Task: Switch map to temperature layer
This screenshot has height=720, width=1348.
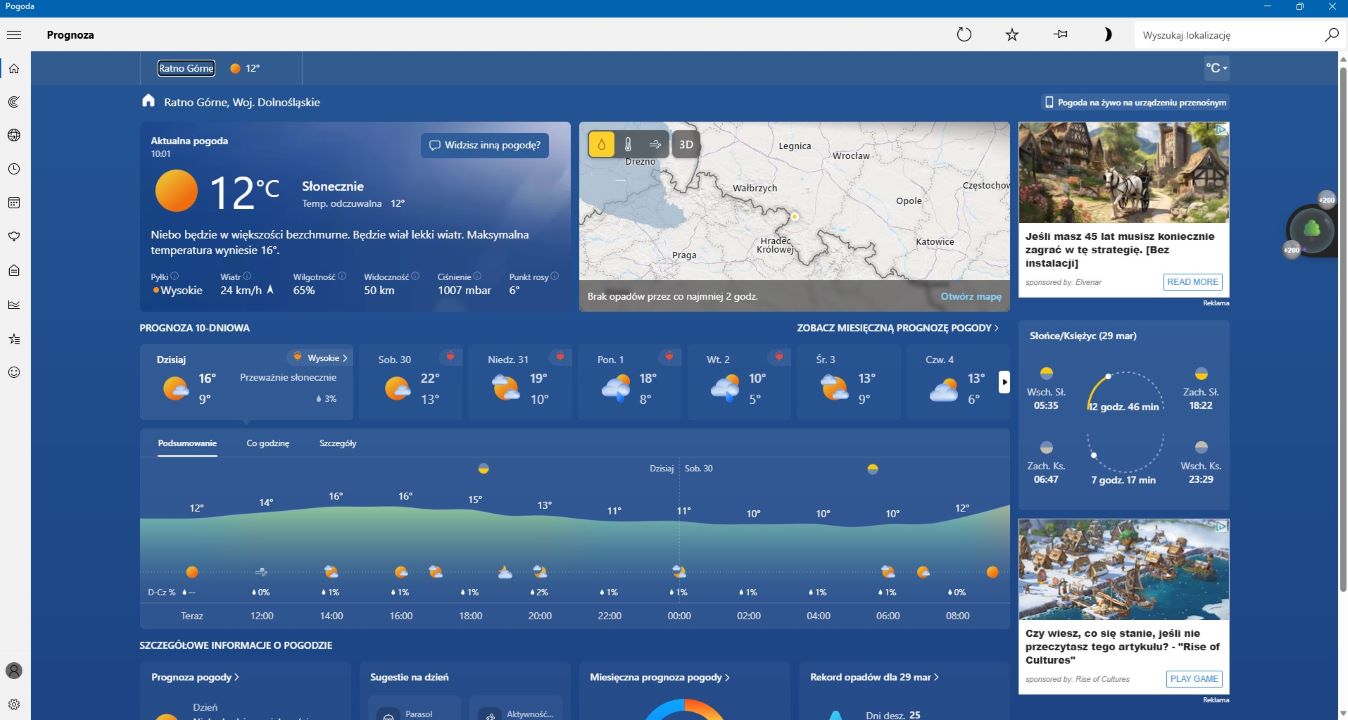Action: (x=628, y=144)
